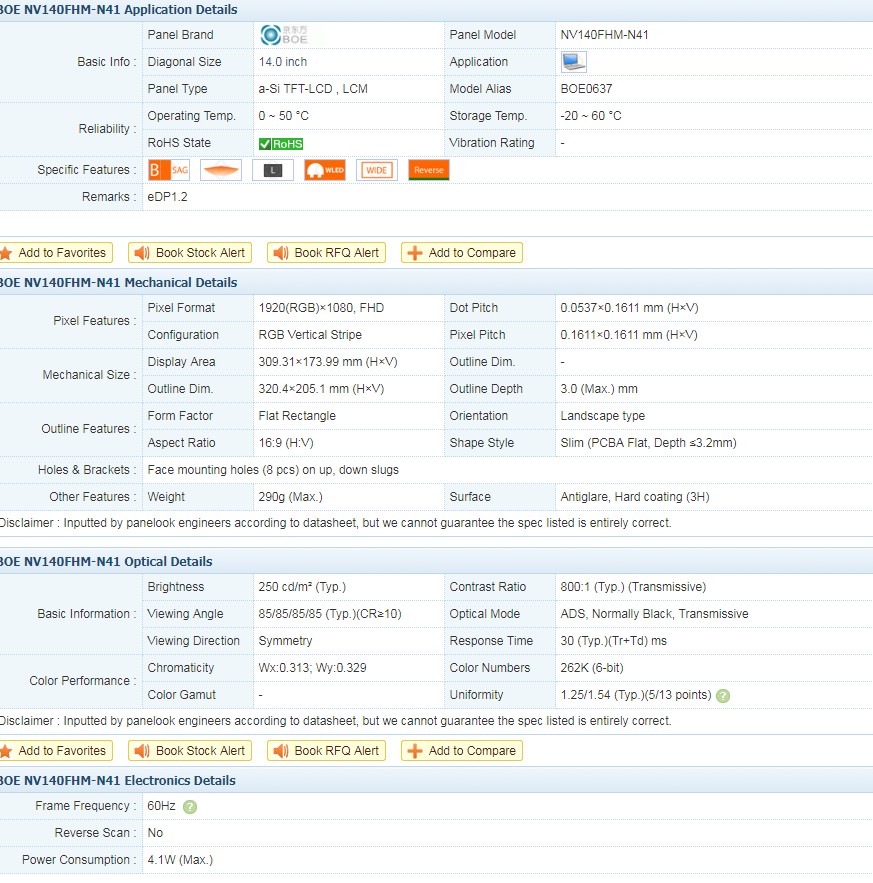The width and height of the screenshot is (873, 883).
Task: Click the WIDE feature icon
Action: (377, 170)
